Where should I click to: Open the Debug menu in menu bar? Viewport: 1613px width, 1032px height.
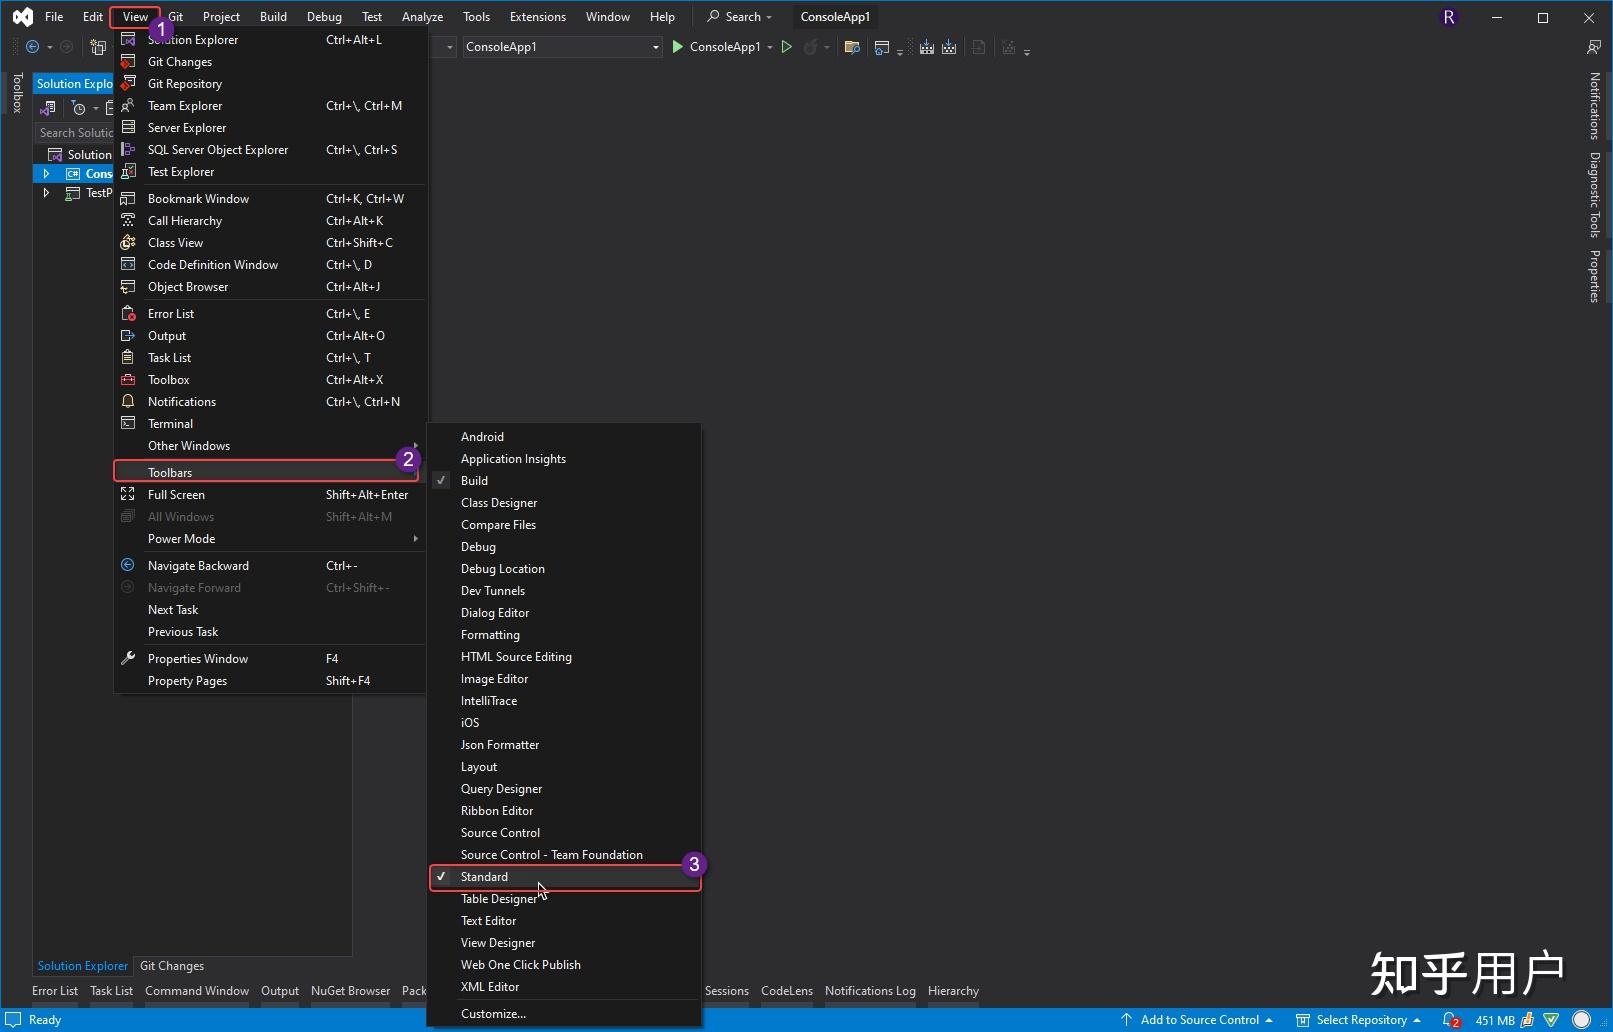click(324, 17)
